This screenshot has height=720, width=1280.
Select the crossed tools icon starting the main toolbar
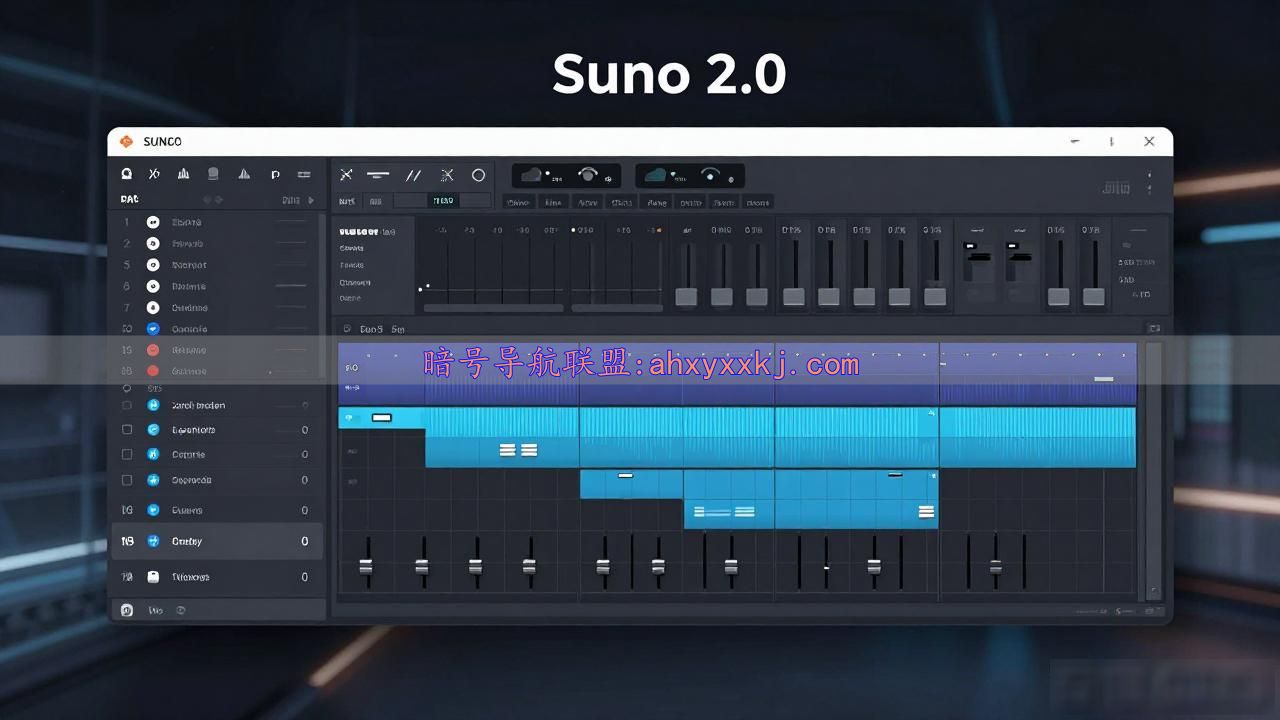point(346,175)
